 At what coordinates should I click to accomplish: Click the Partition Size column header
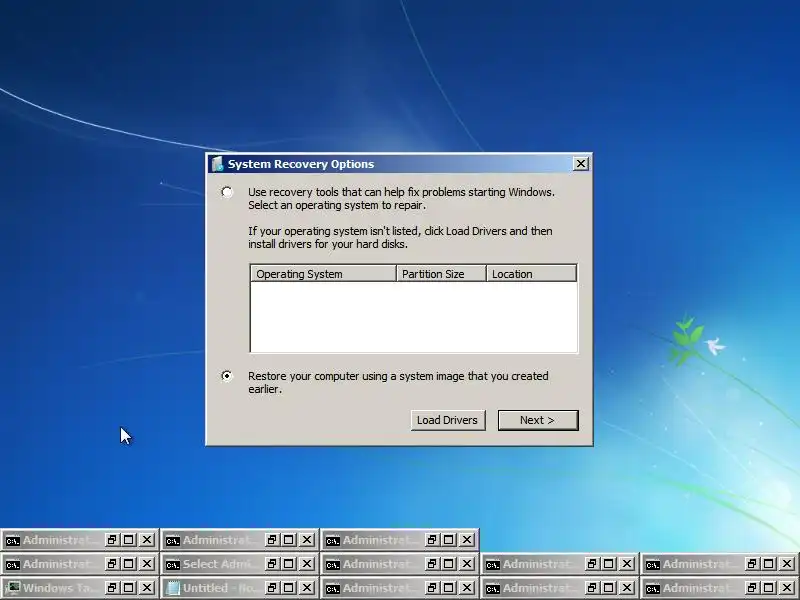pyautogui.click(x=441, y=274)
